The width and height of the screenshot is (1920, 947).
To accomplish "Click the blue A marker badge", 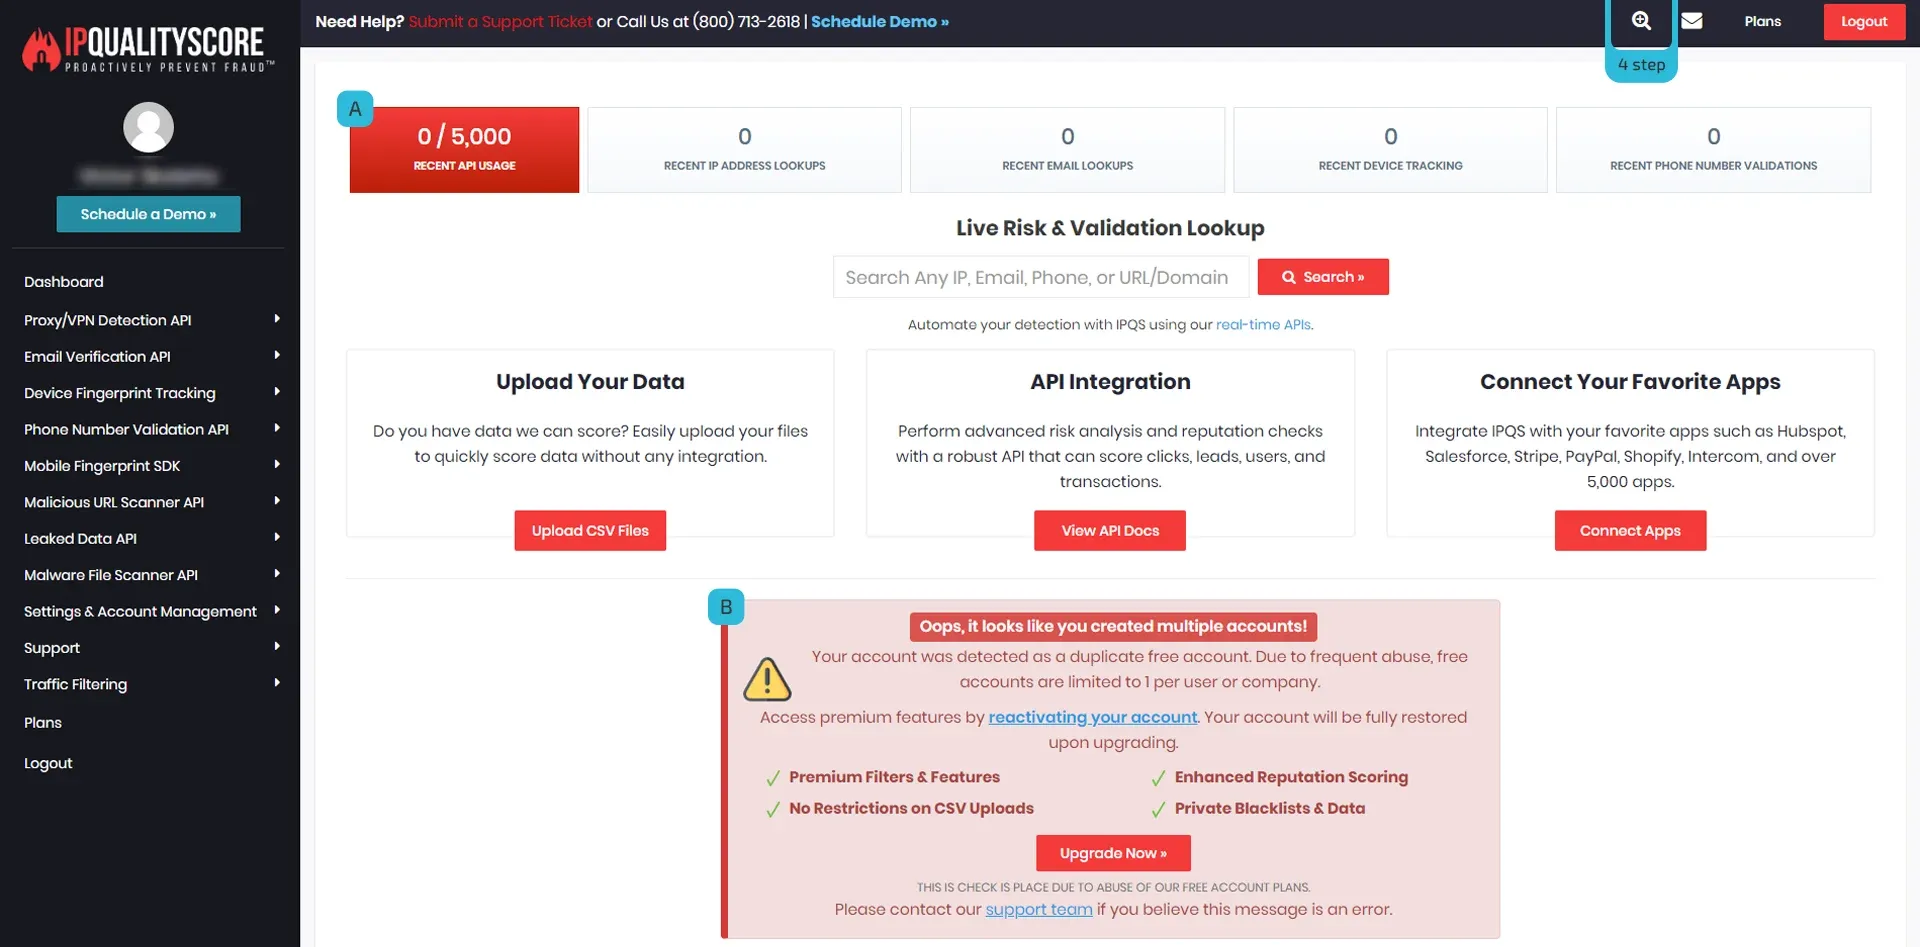I will [x=355, y=109].
